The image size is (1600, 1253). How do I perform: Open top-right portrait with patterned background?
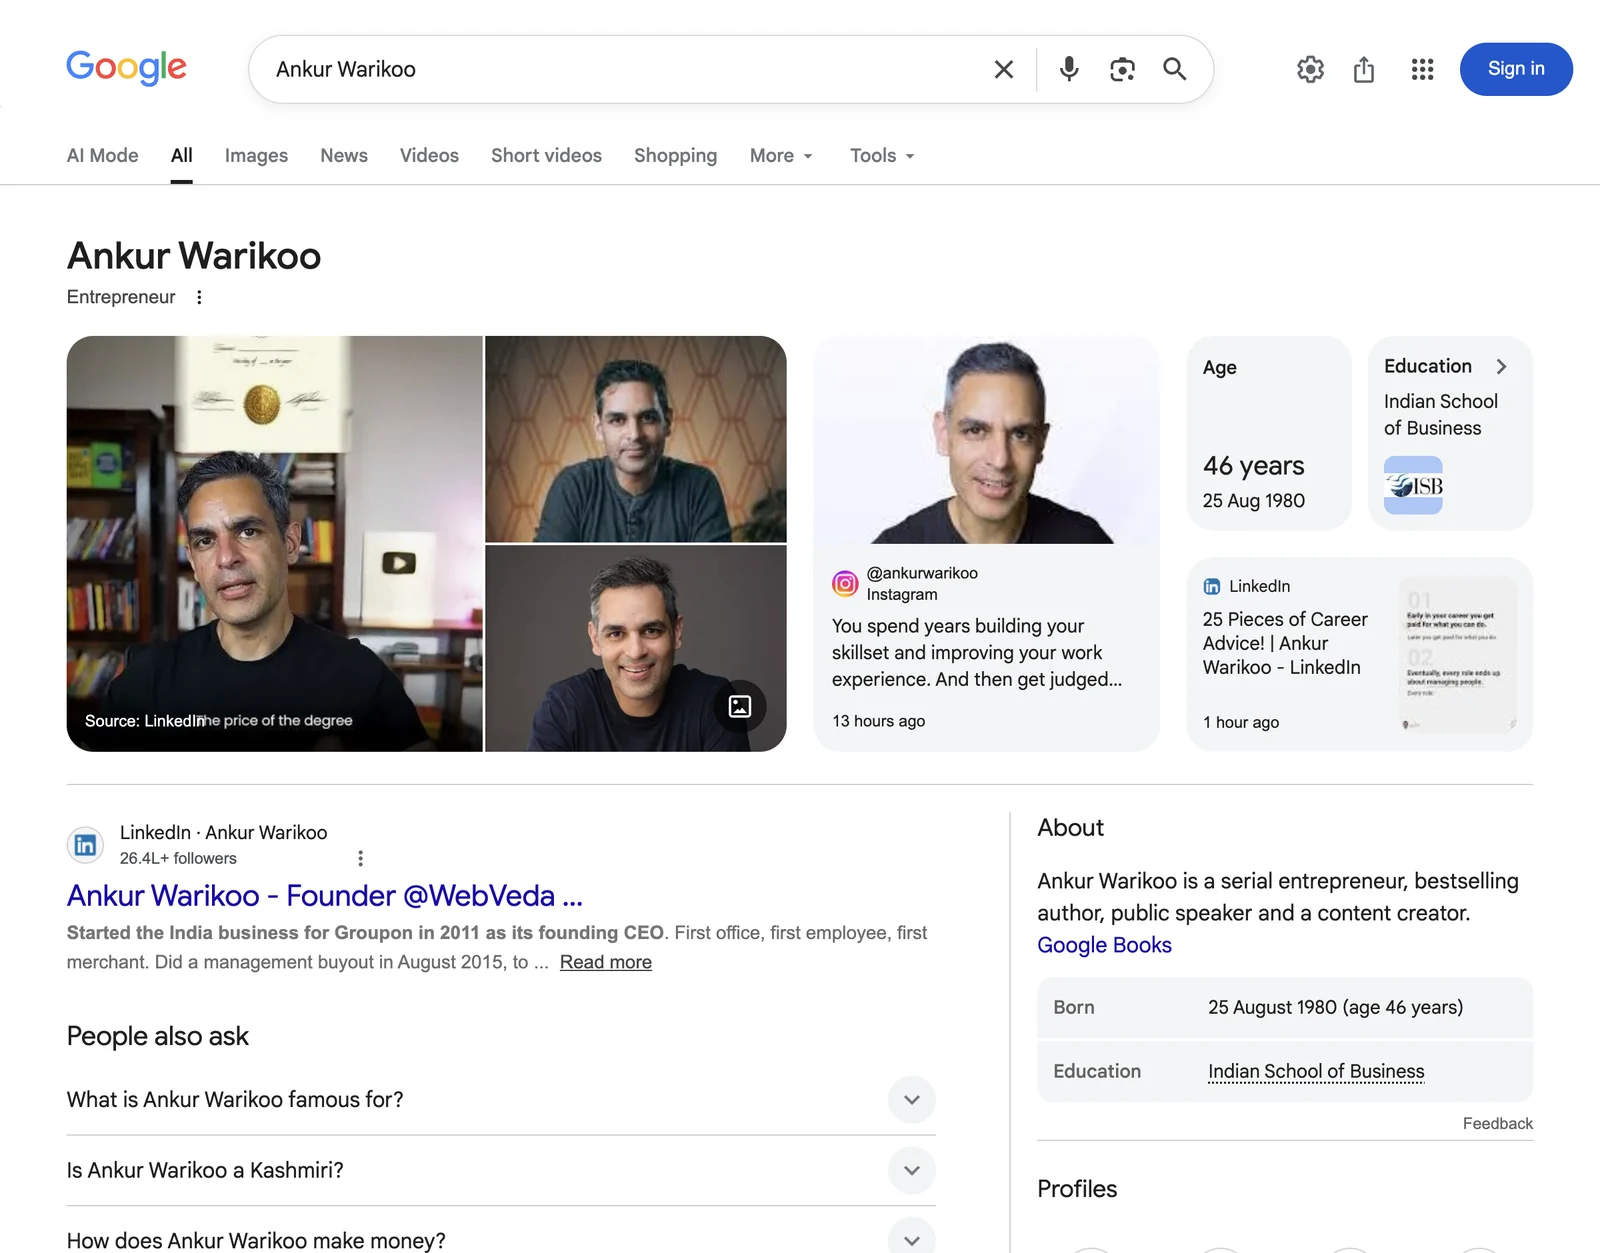(x=636, y=439)
